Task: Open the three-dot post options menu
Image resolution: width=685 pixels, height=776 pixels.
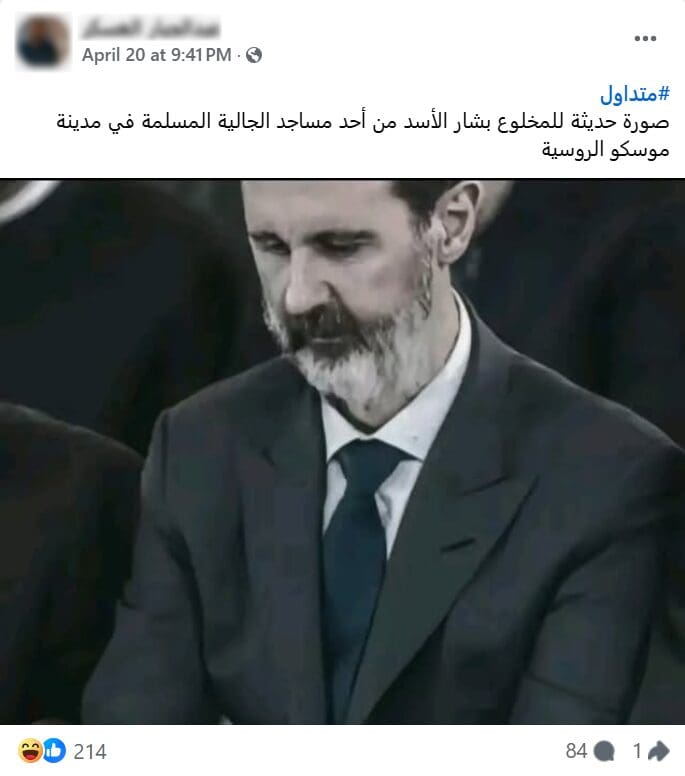Action: [x=645, y=38]
